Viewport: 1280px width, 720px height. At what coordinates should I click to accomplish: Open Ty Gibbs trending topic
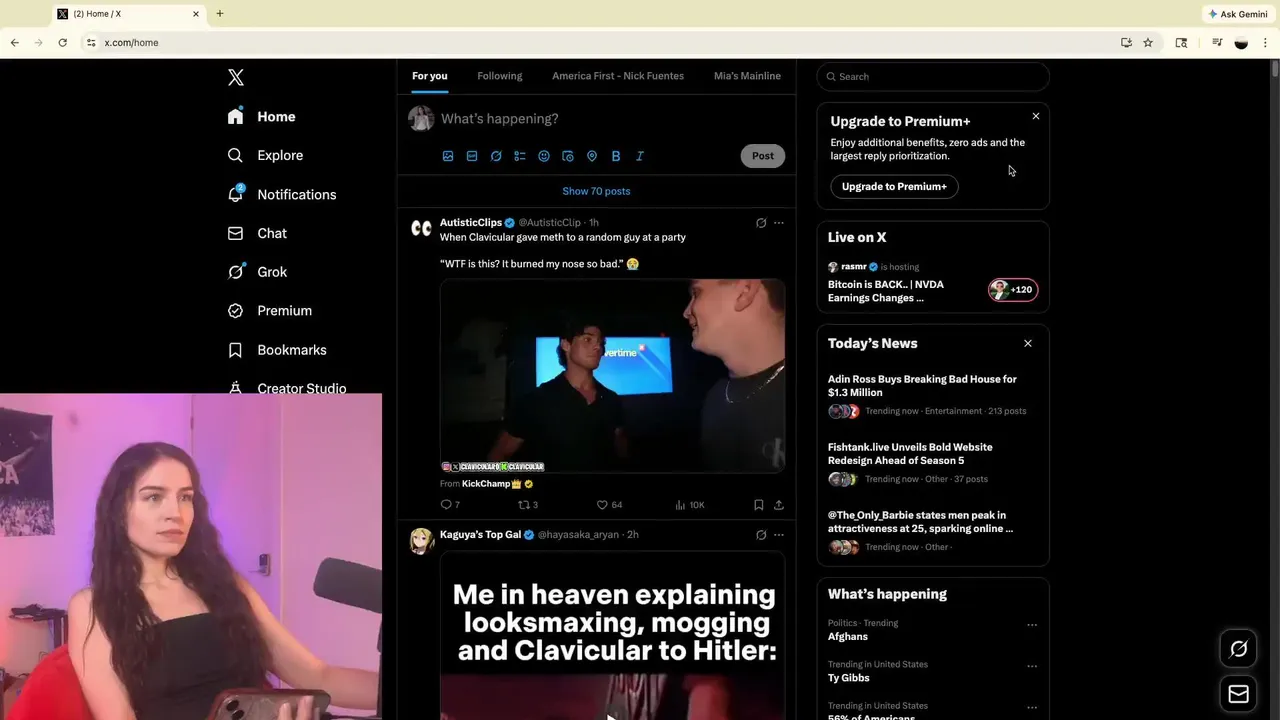850,678
